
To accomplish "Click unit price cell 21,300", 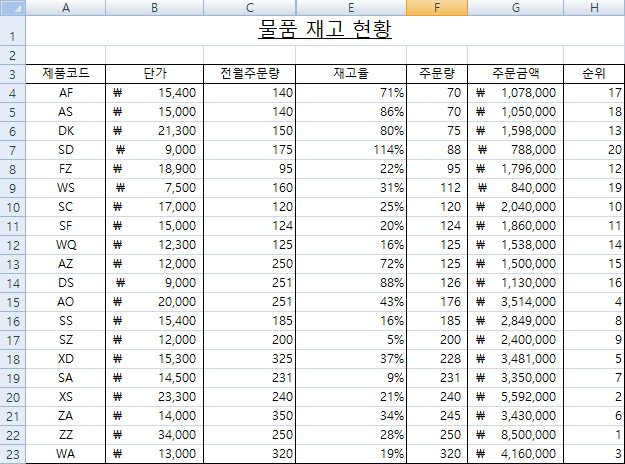I will click(x=155, y=131).
